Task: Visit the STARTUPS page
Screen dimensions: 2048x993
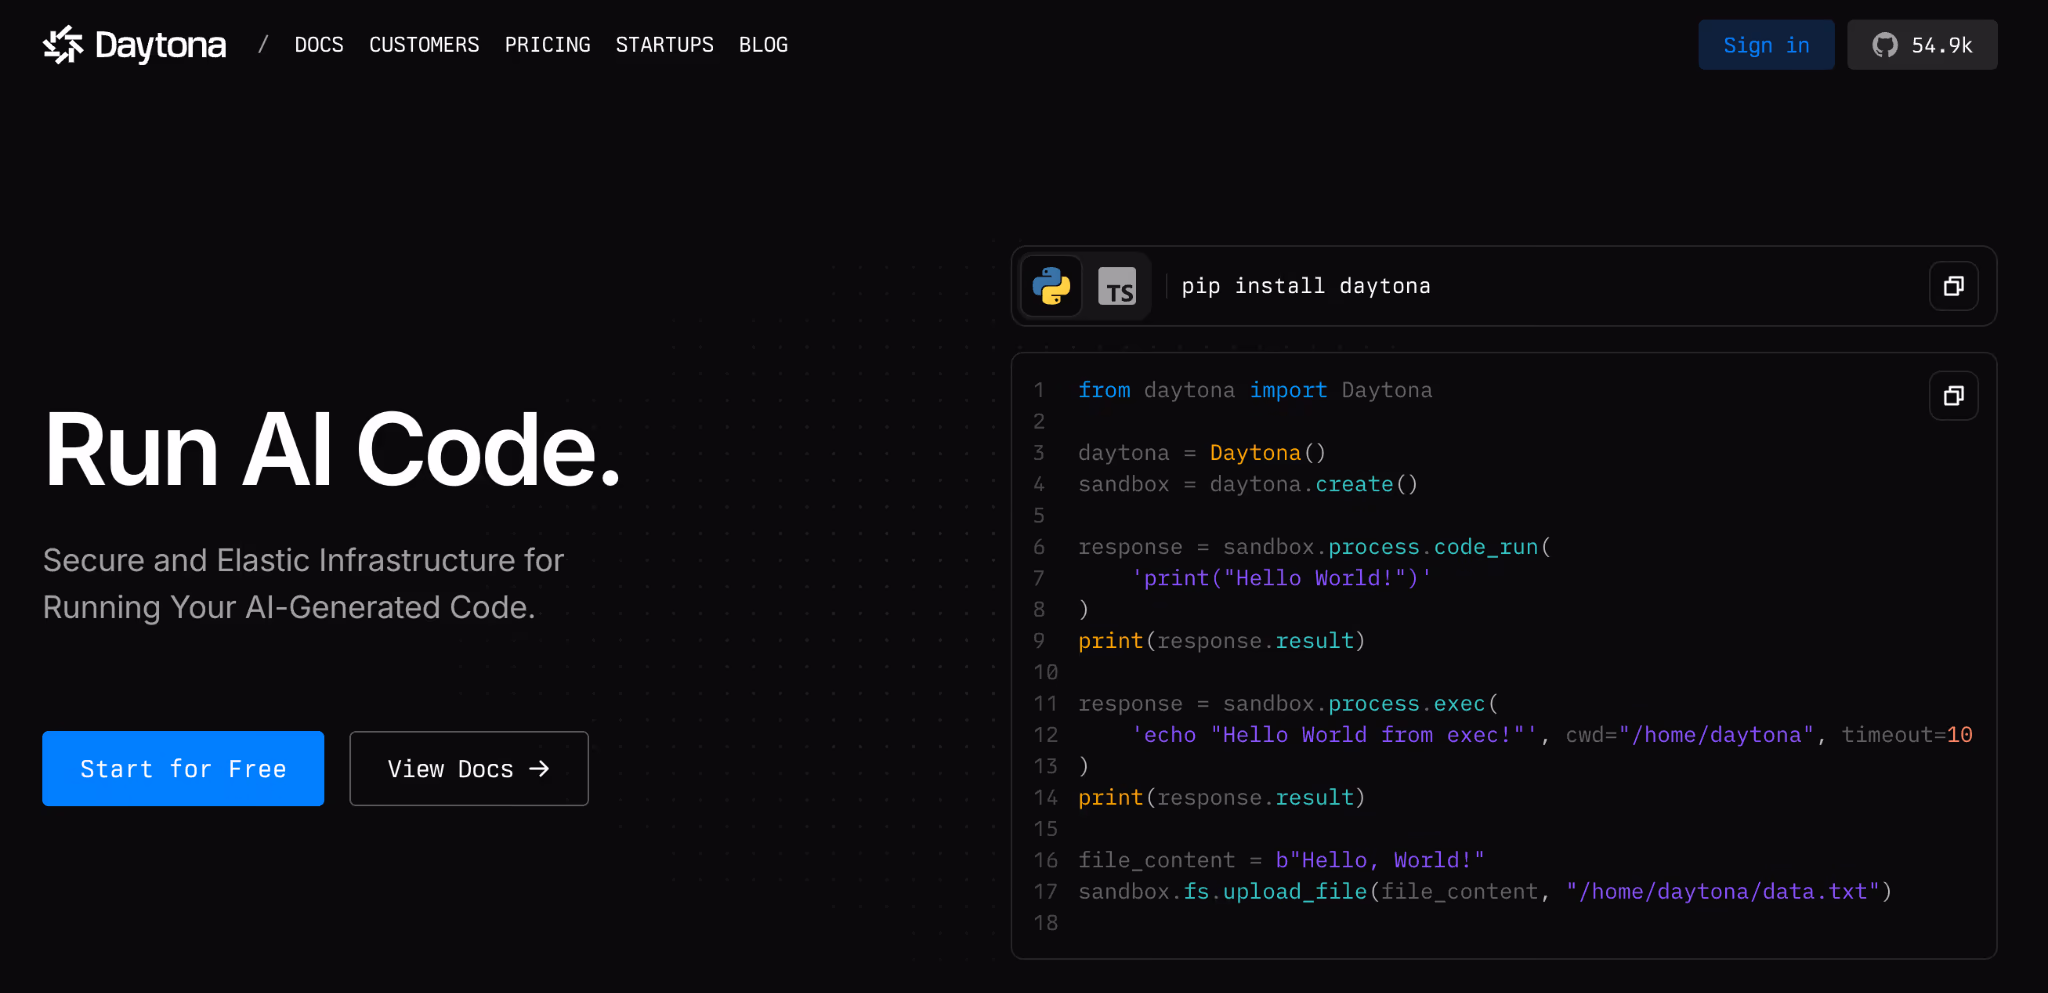Action: pyautogui.click(x=665, y=44)
